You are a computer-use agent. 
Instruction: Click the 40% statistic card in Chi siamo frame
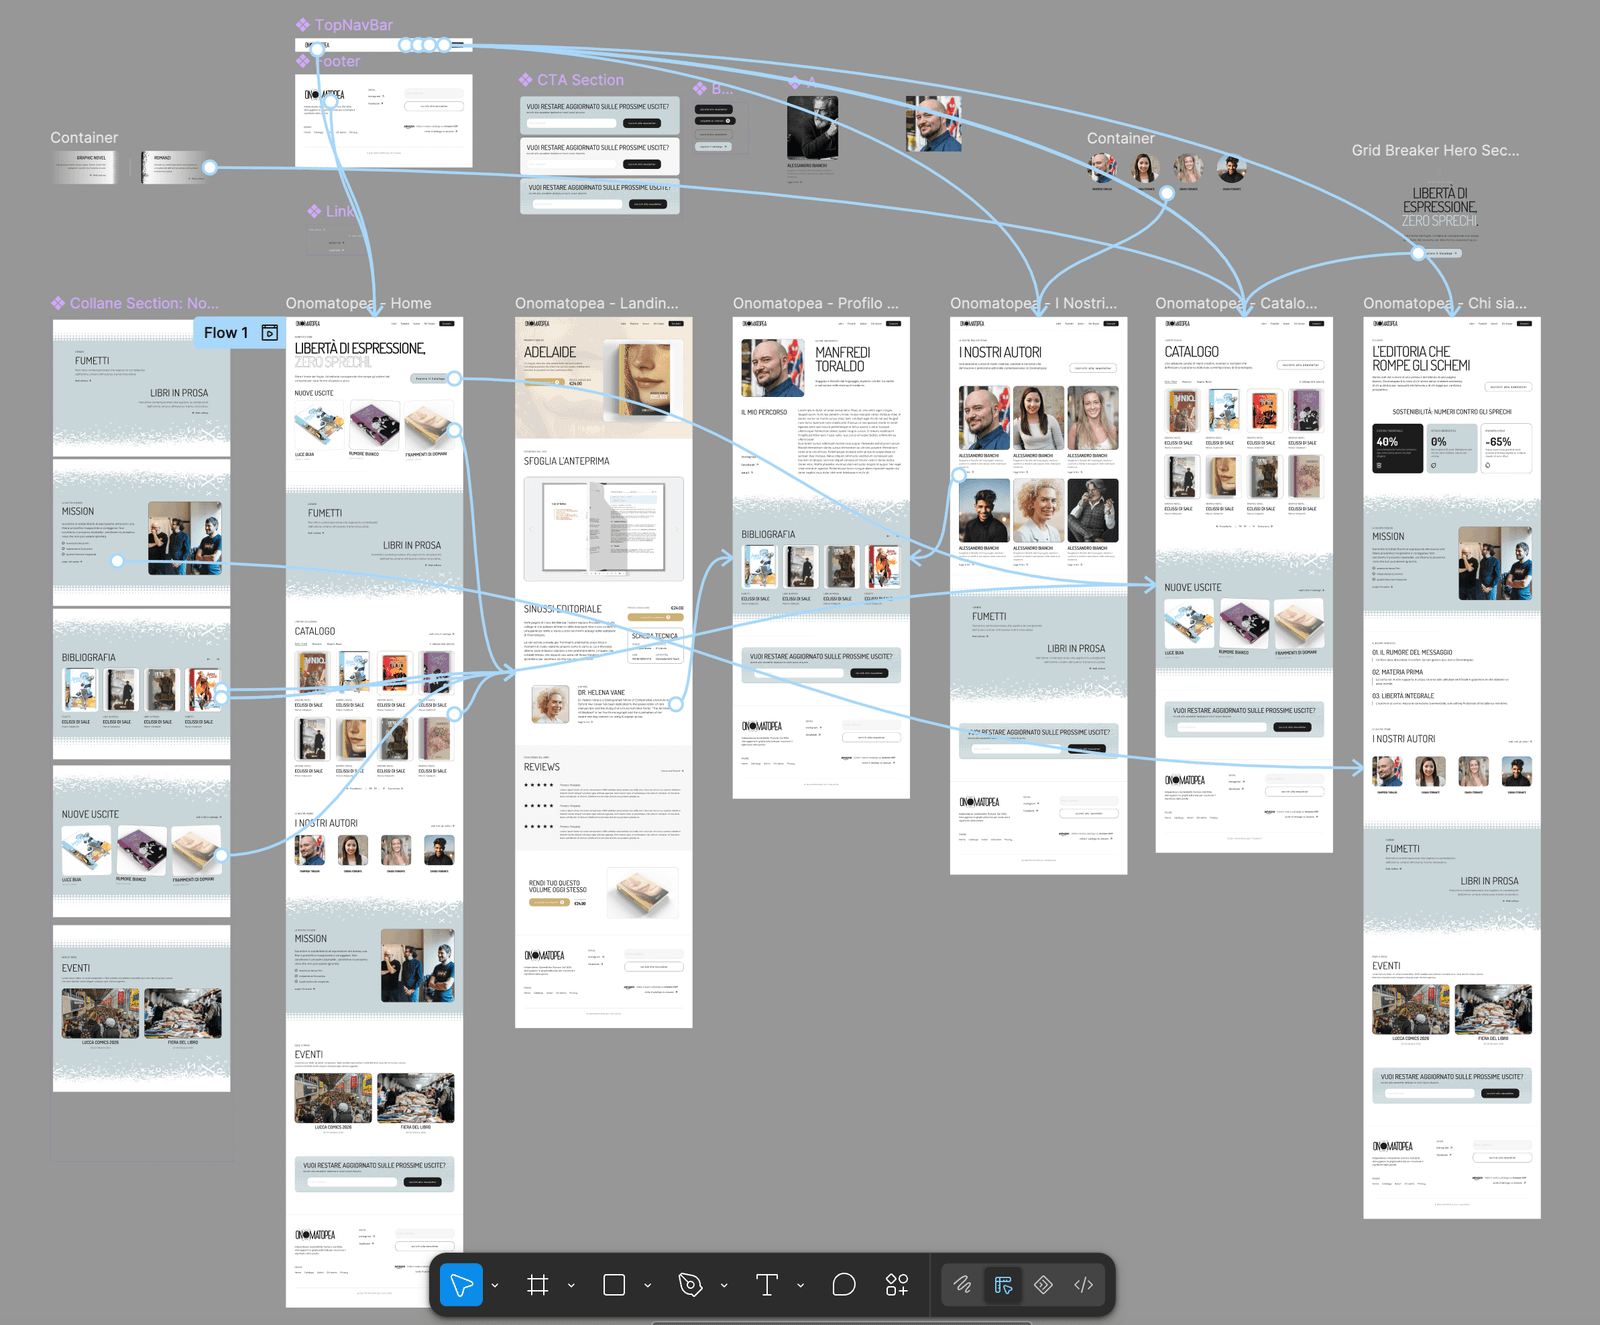[x=1397, y=448]
